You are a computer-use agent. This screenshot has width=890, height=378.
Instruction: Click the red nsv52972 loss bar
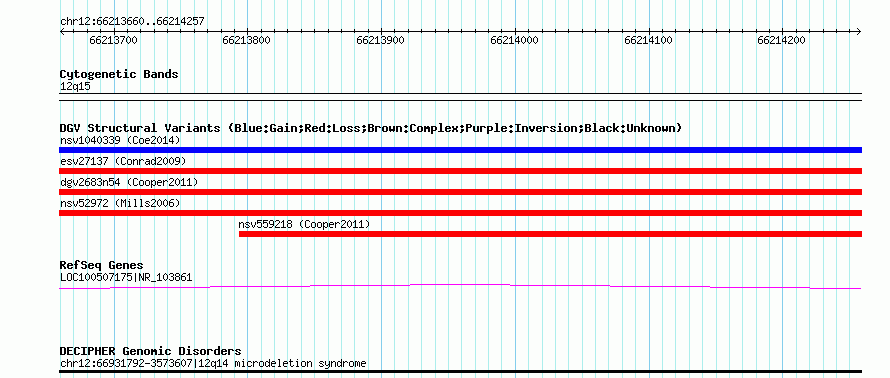pos(460,213)
